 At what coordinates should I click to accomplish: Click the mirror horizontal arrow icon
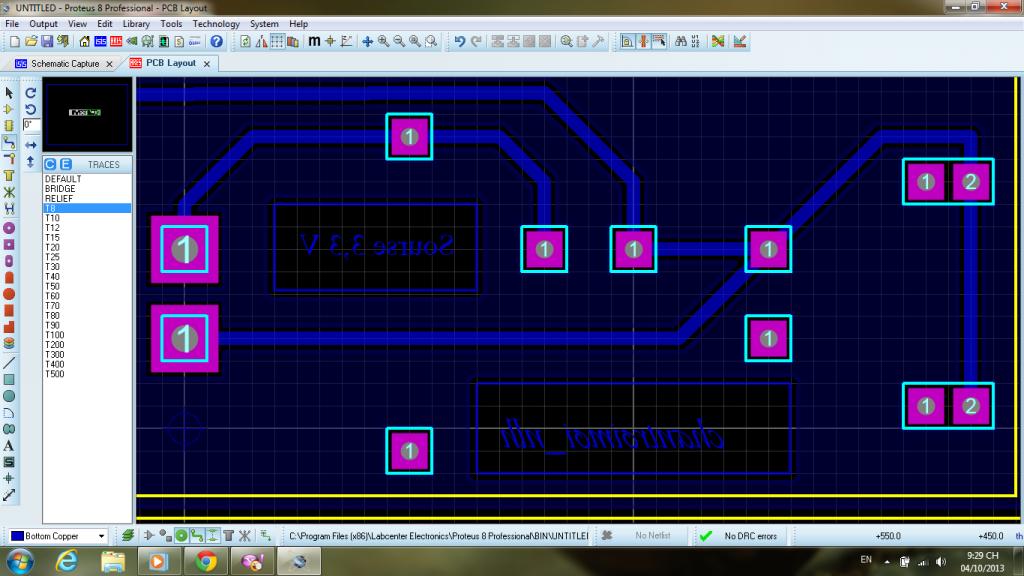coord(30,145)
